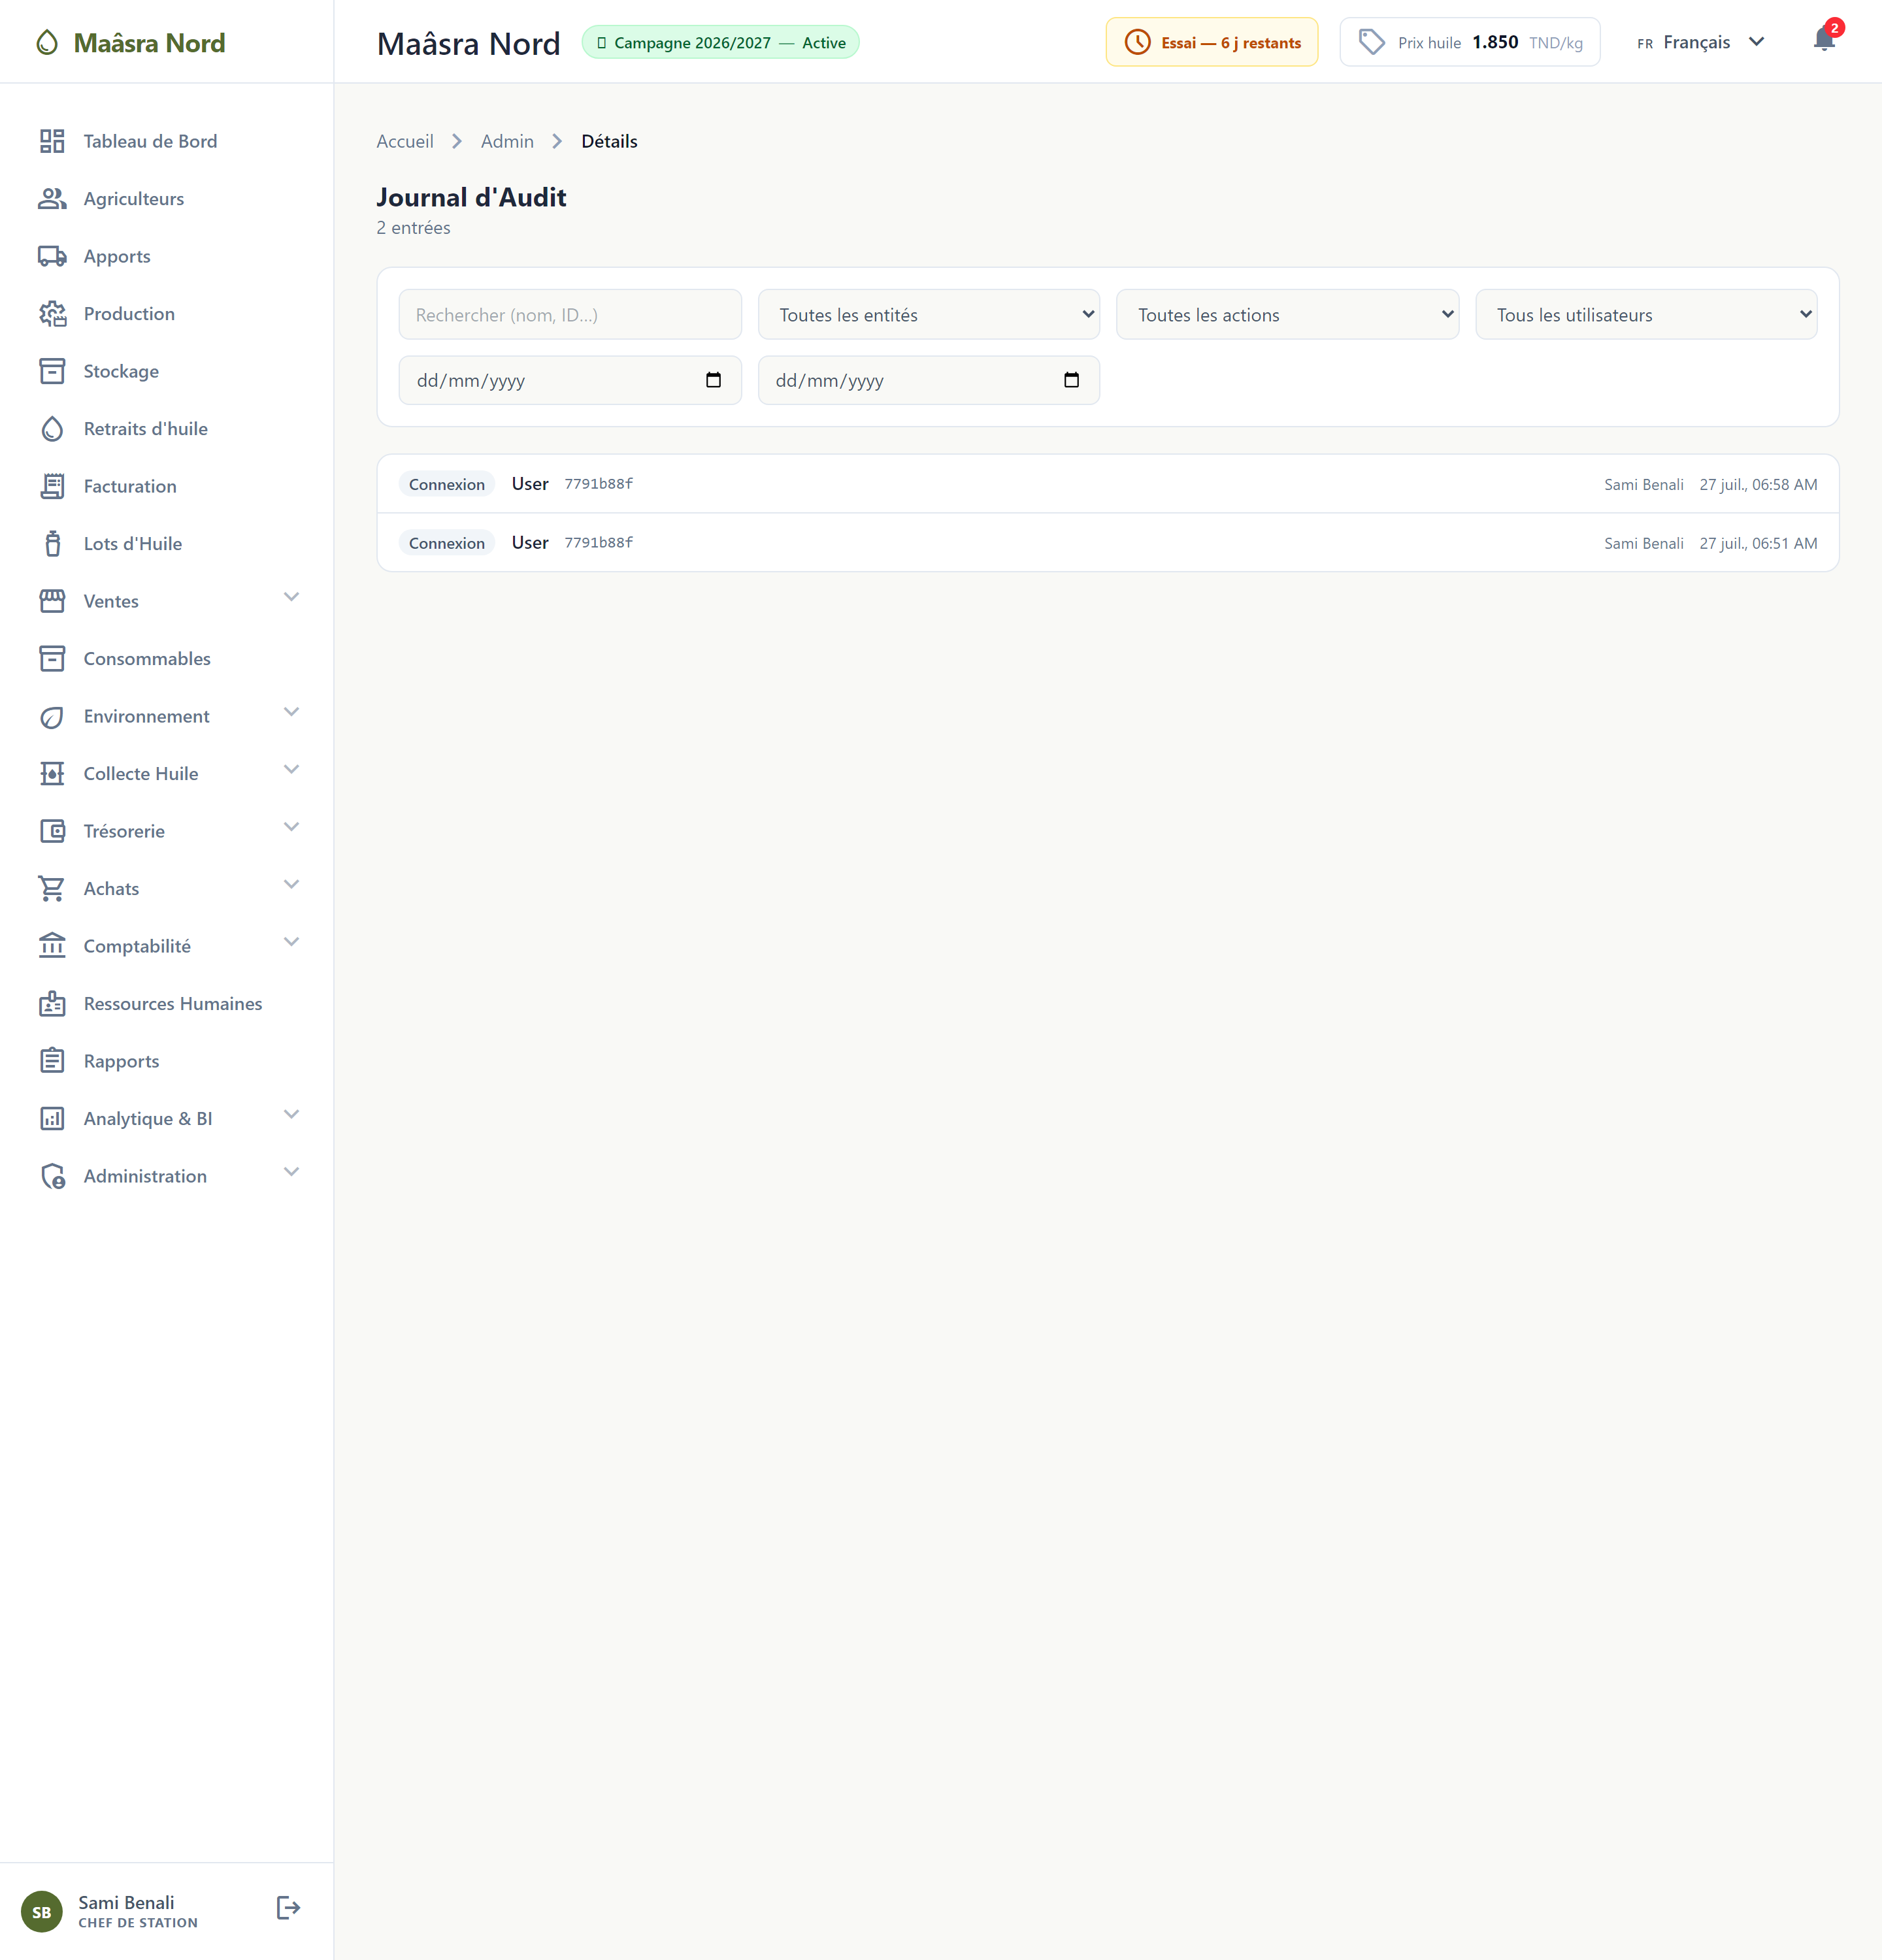Open the Français language selector
The width and height of the screenshot is (1882, 1960).
coord(1701,42)
